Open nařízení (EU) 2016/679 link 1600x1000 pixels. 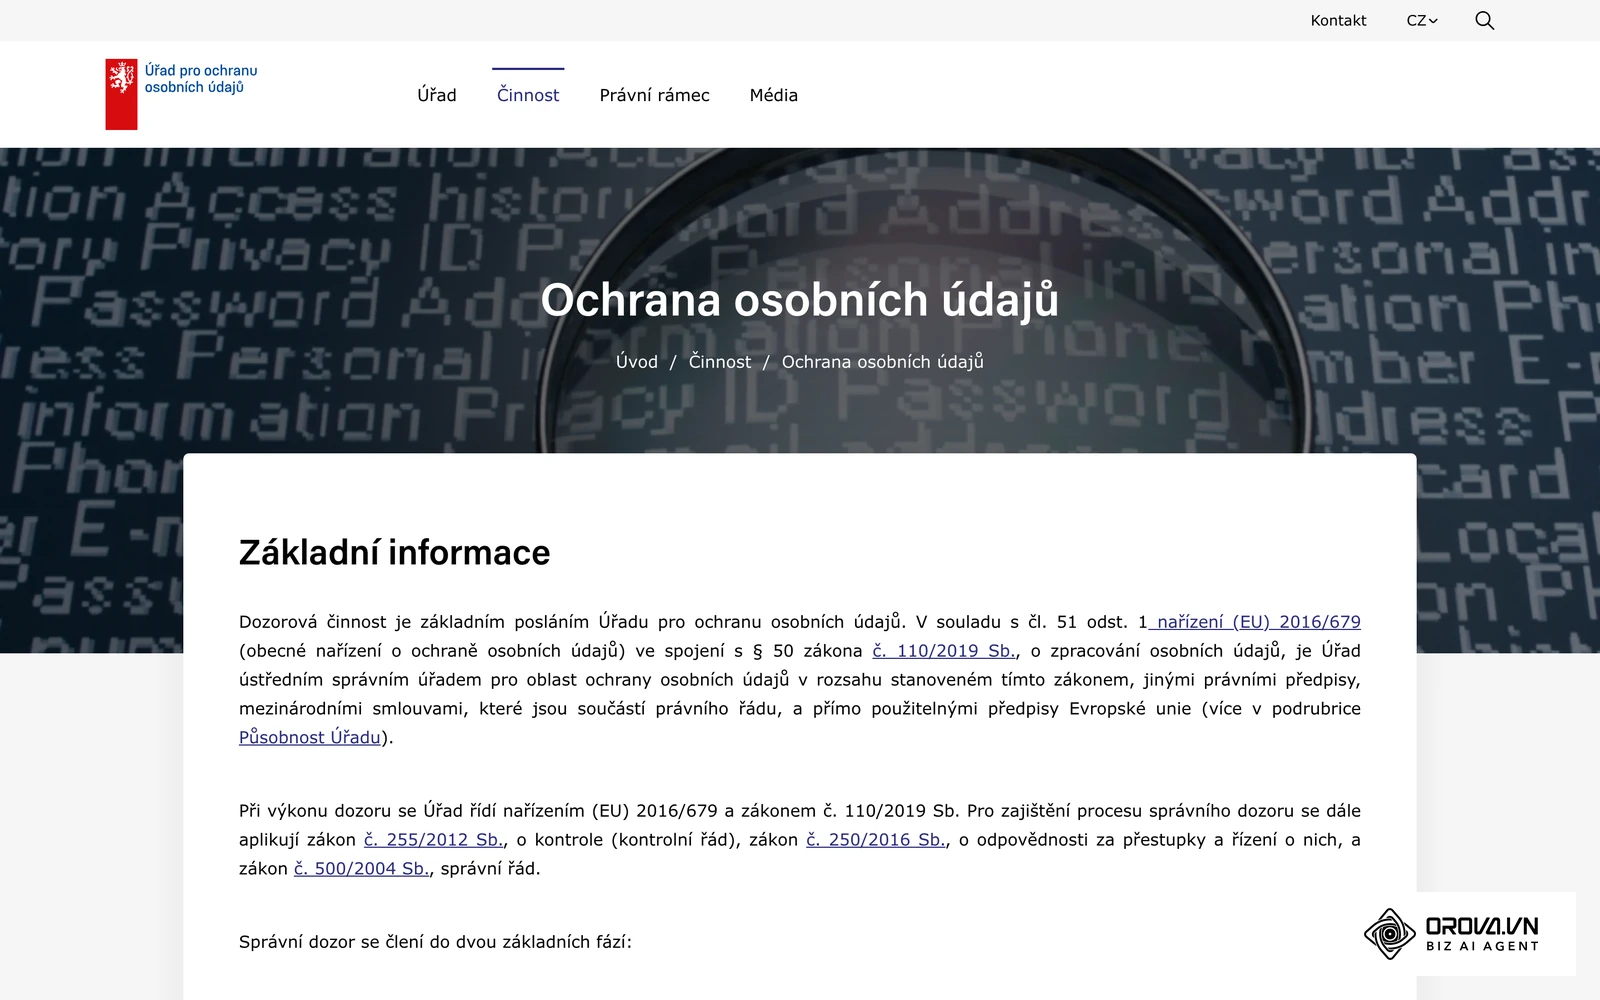(x=1255, y=622)
